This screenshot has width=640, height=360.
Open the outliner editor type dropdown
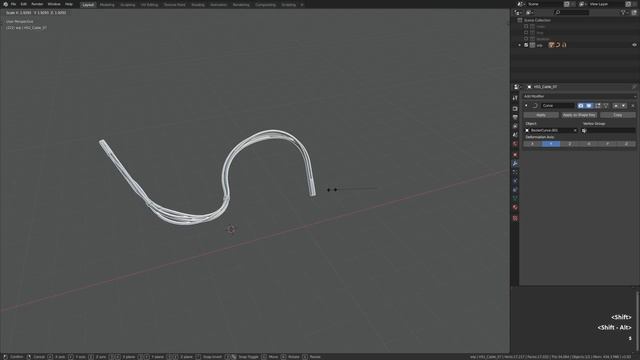[517, 13]
